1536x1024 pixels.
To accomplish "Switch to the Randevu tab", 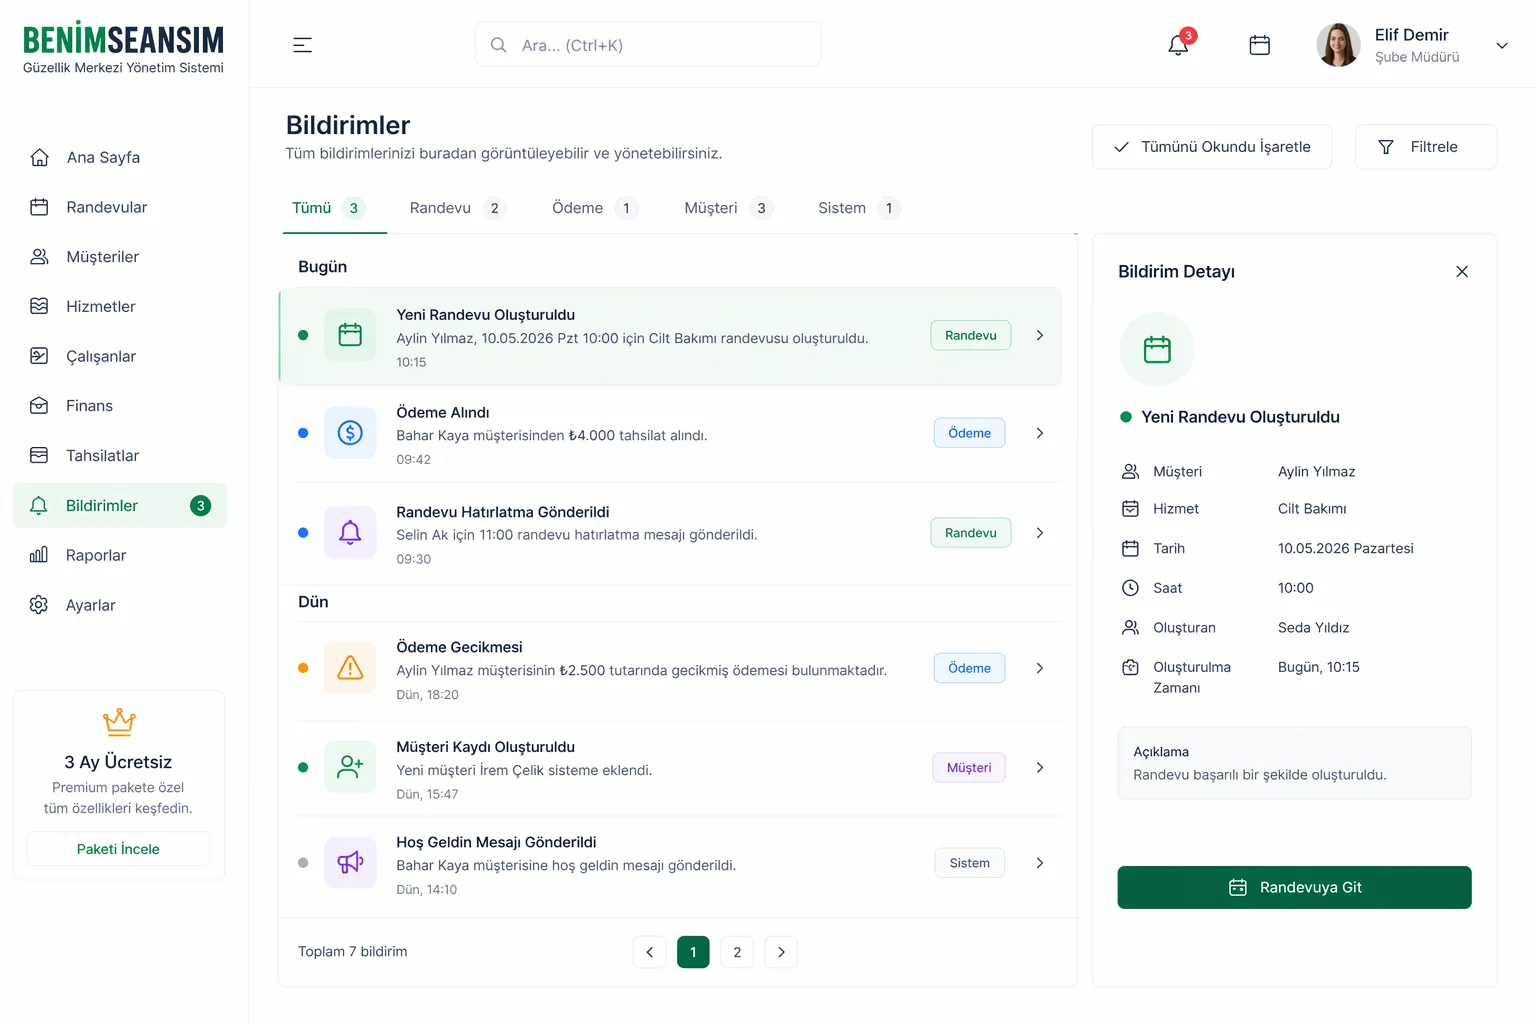I will 458,208.
